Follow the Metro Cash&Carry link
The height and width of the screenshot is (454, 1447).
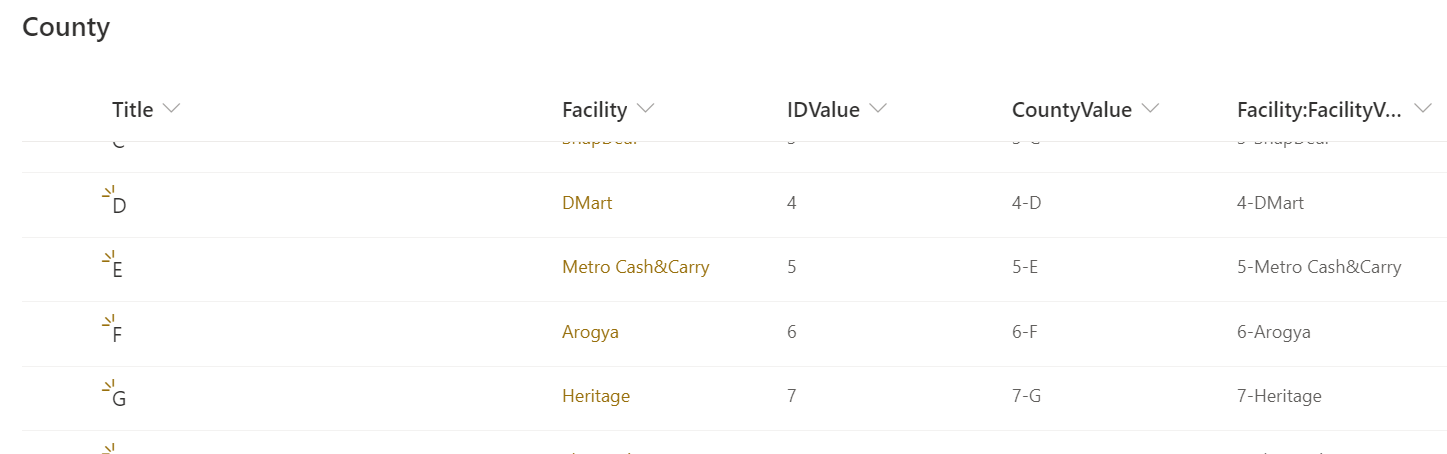(636, 267)
